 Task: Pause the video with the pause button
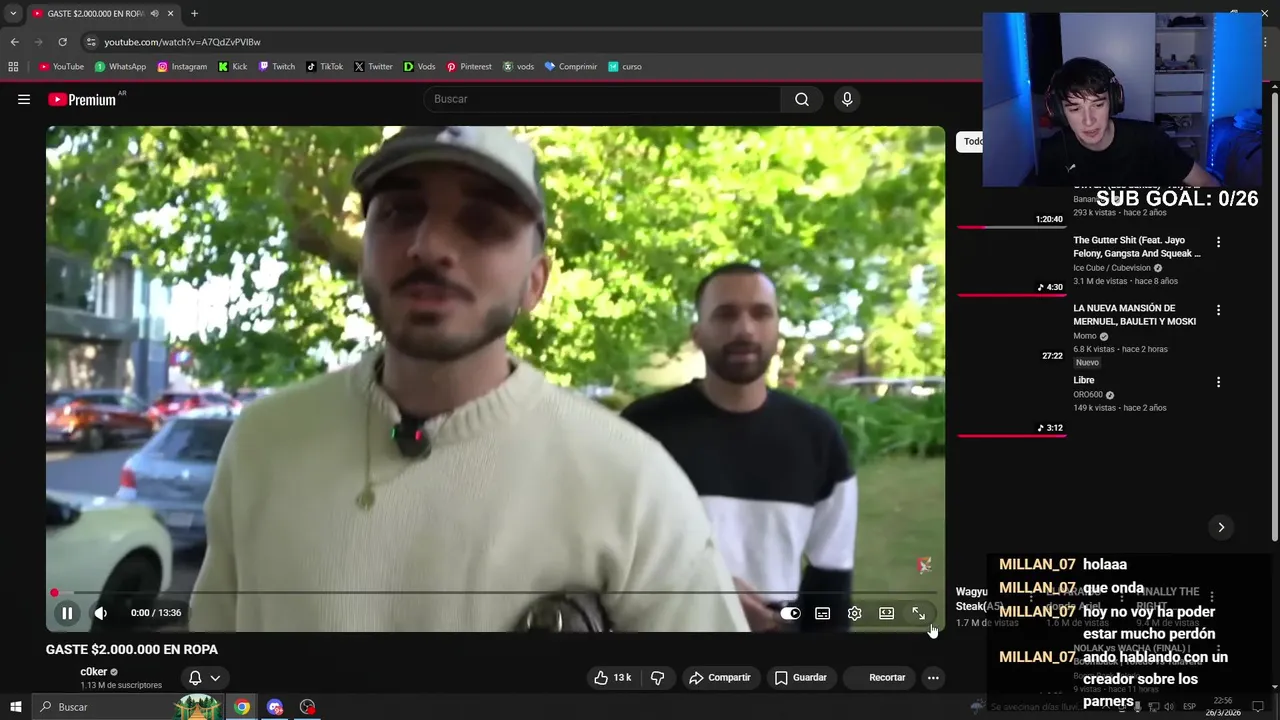tap(67, 613)
